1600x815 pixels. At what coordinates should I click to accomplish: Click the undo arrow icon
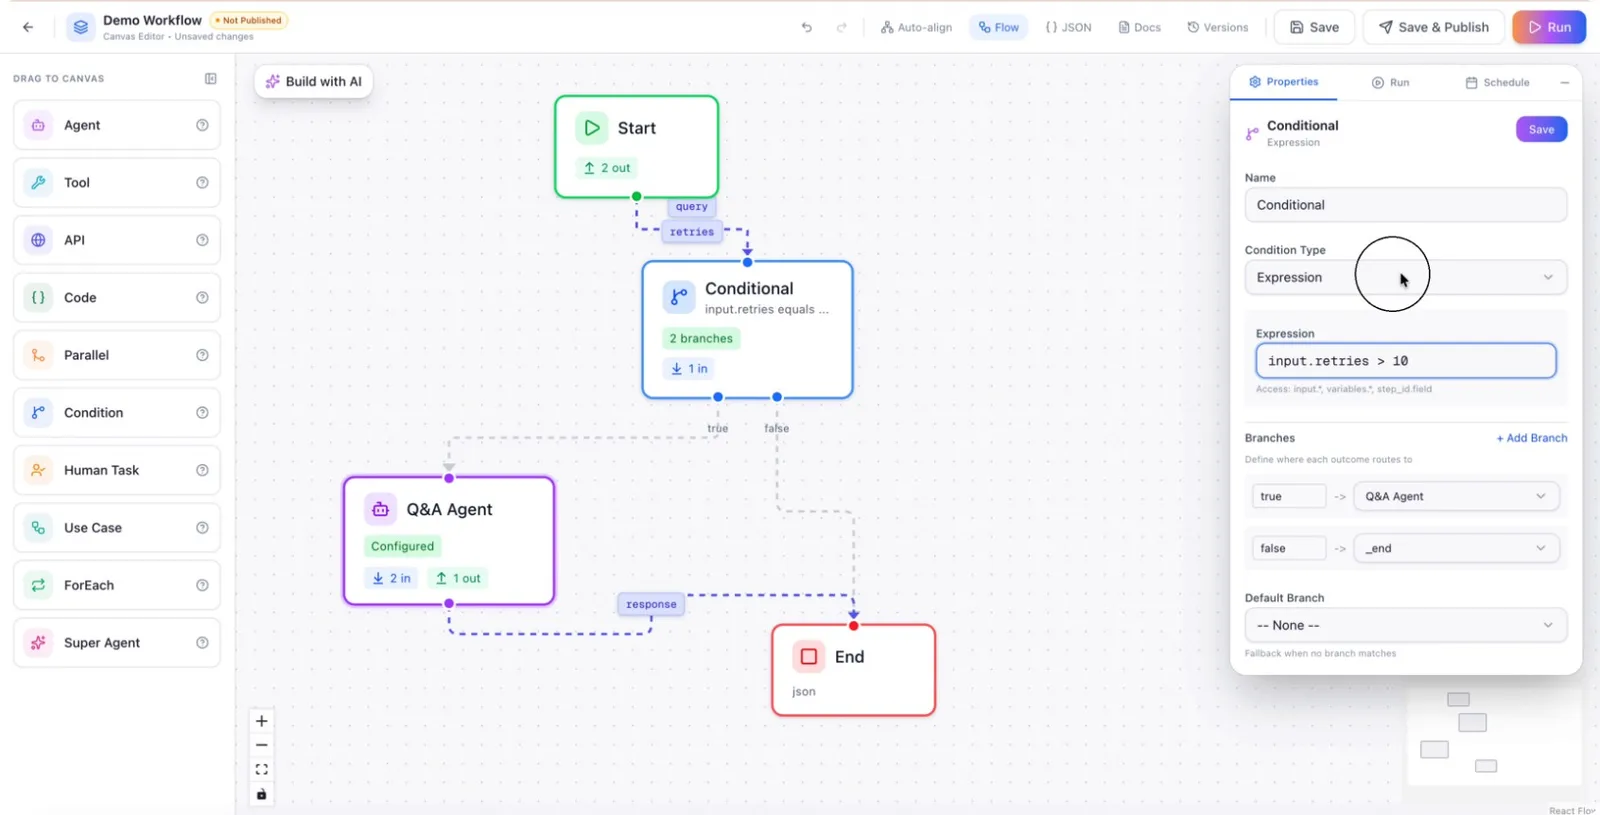pyautogui.click(x=807, y=28)
